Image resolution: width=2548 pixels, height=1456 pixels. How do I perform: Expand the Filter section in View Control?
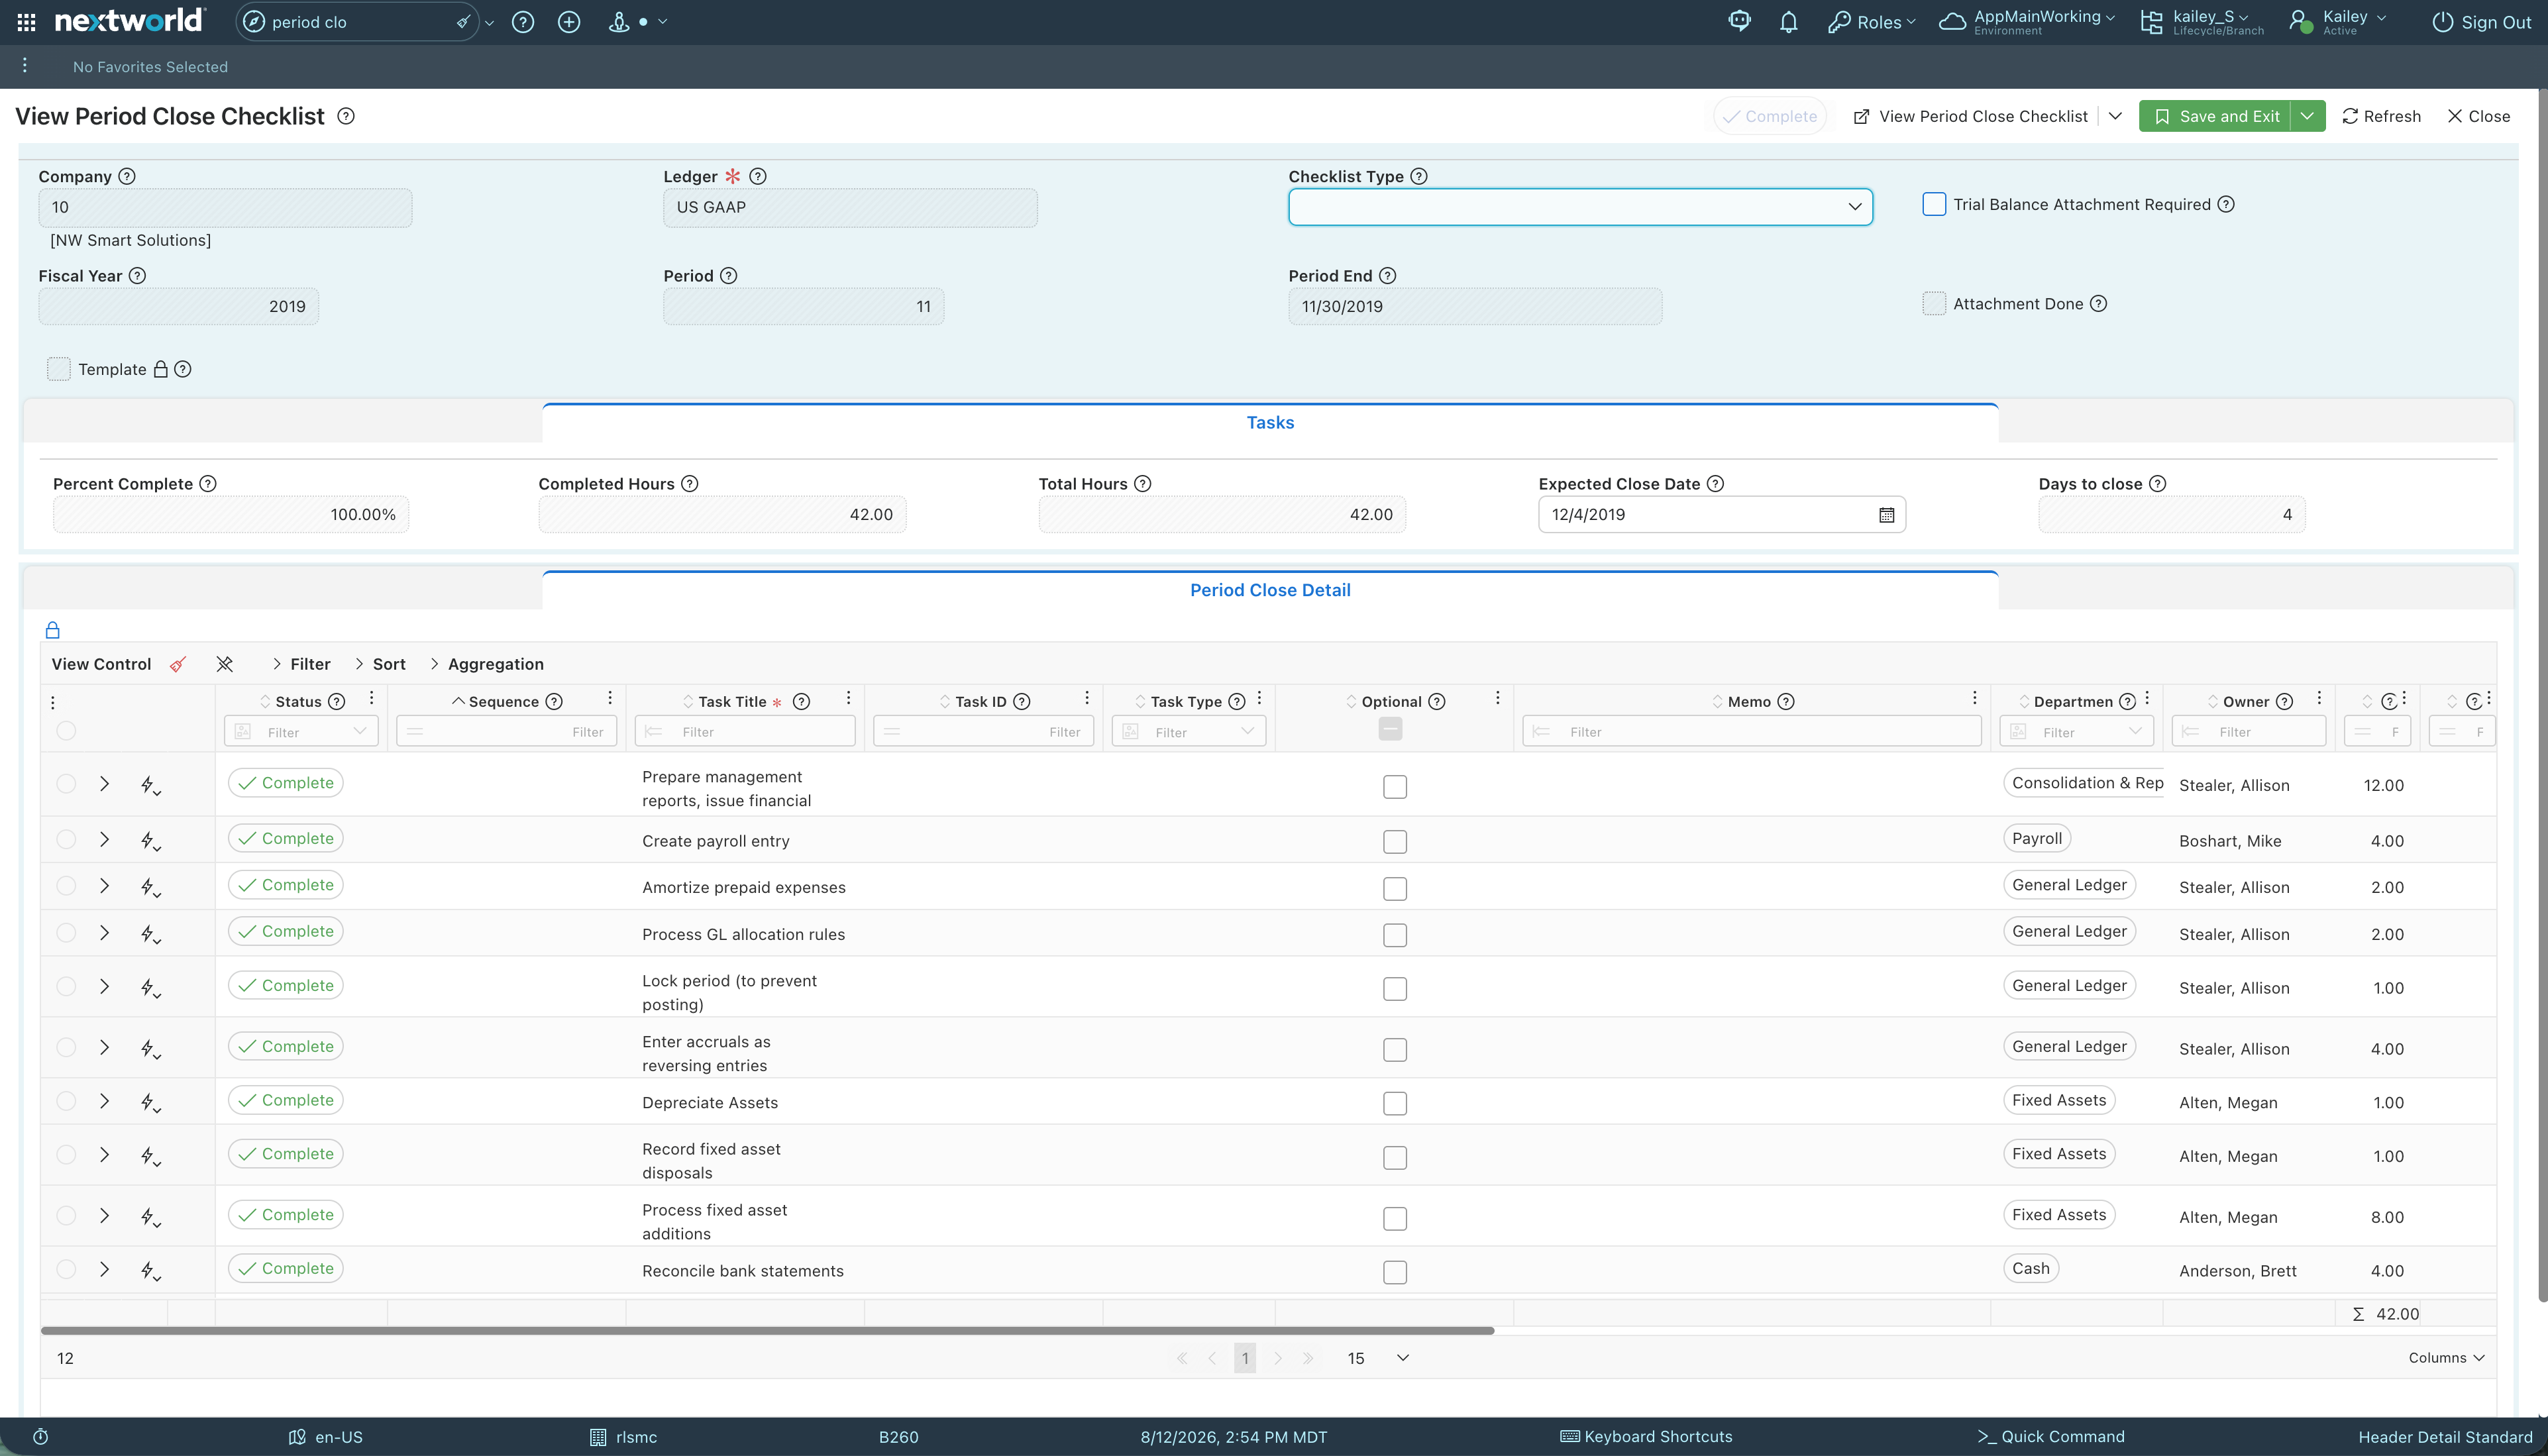pos(301,664)
